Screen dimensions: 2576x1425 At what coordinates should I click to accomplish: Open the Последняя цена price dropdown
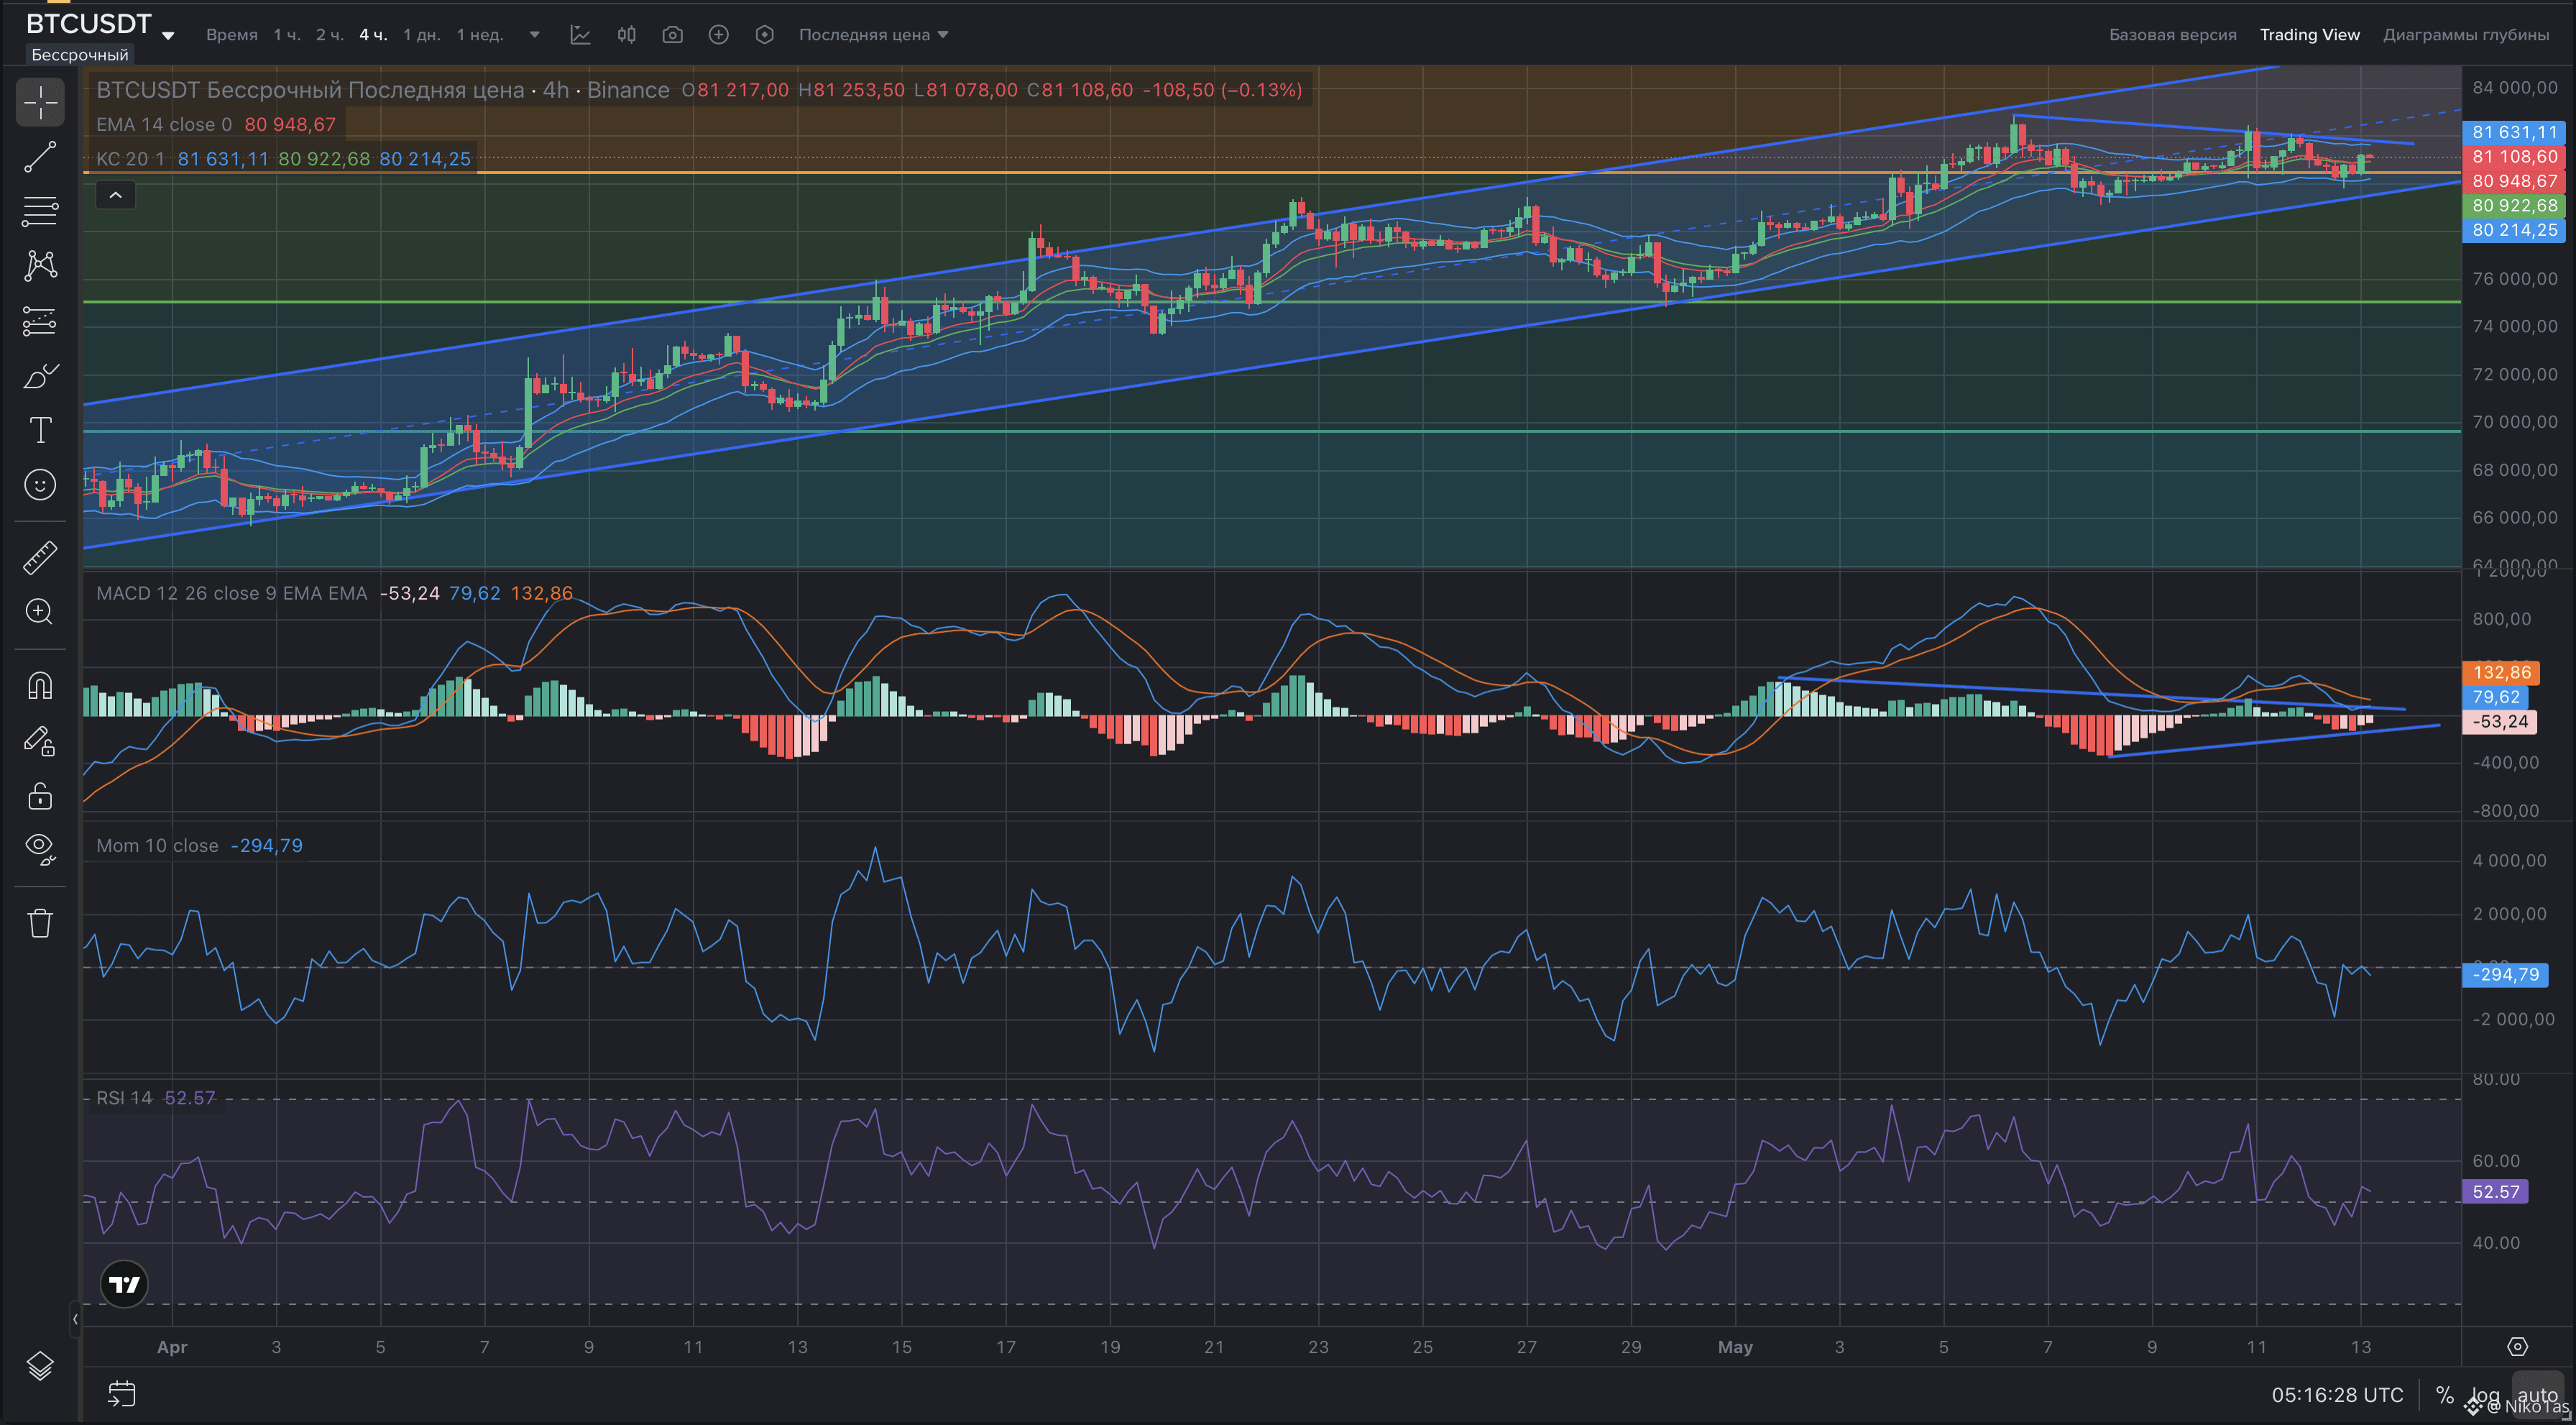click(x=873, y=35)
